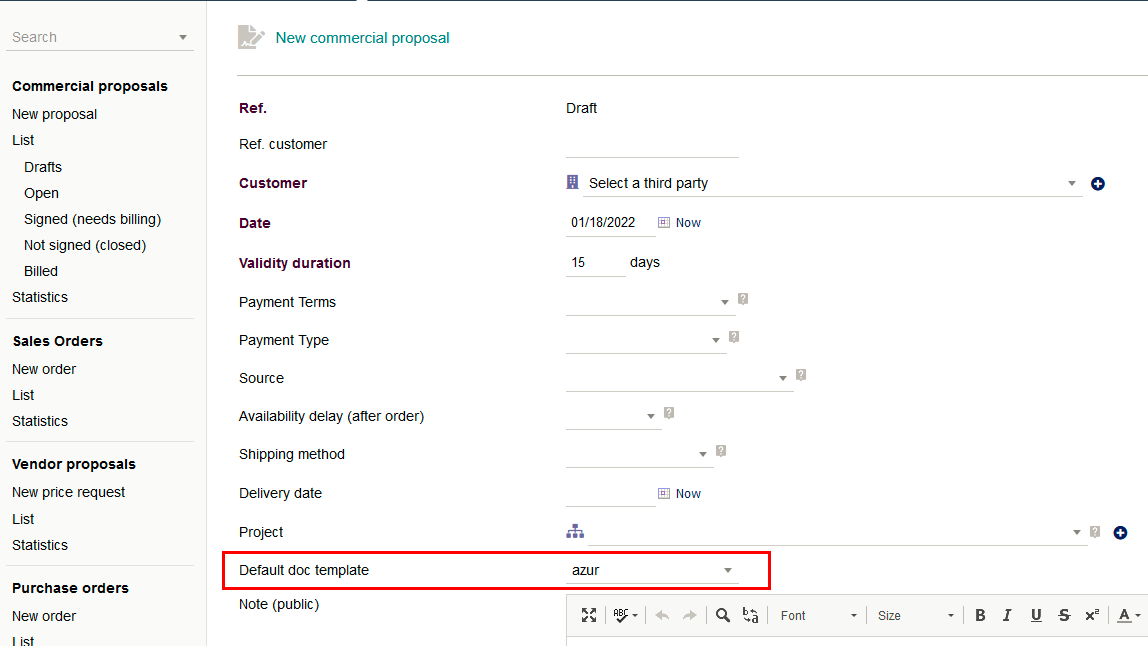The width and height of the screenshot is (1148, 646).
Task: Toggle strikethrough formatting
Action: pyautogui.click(x=1065, y=615)
